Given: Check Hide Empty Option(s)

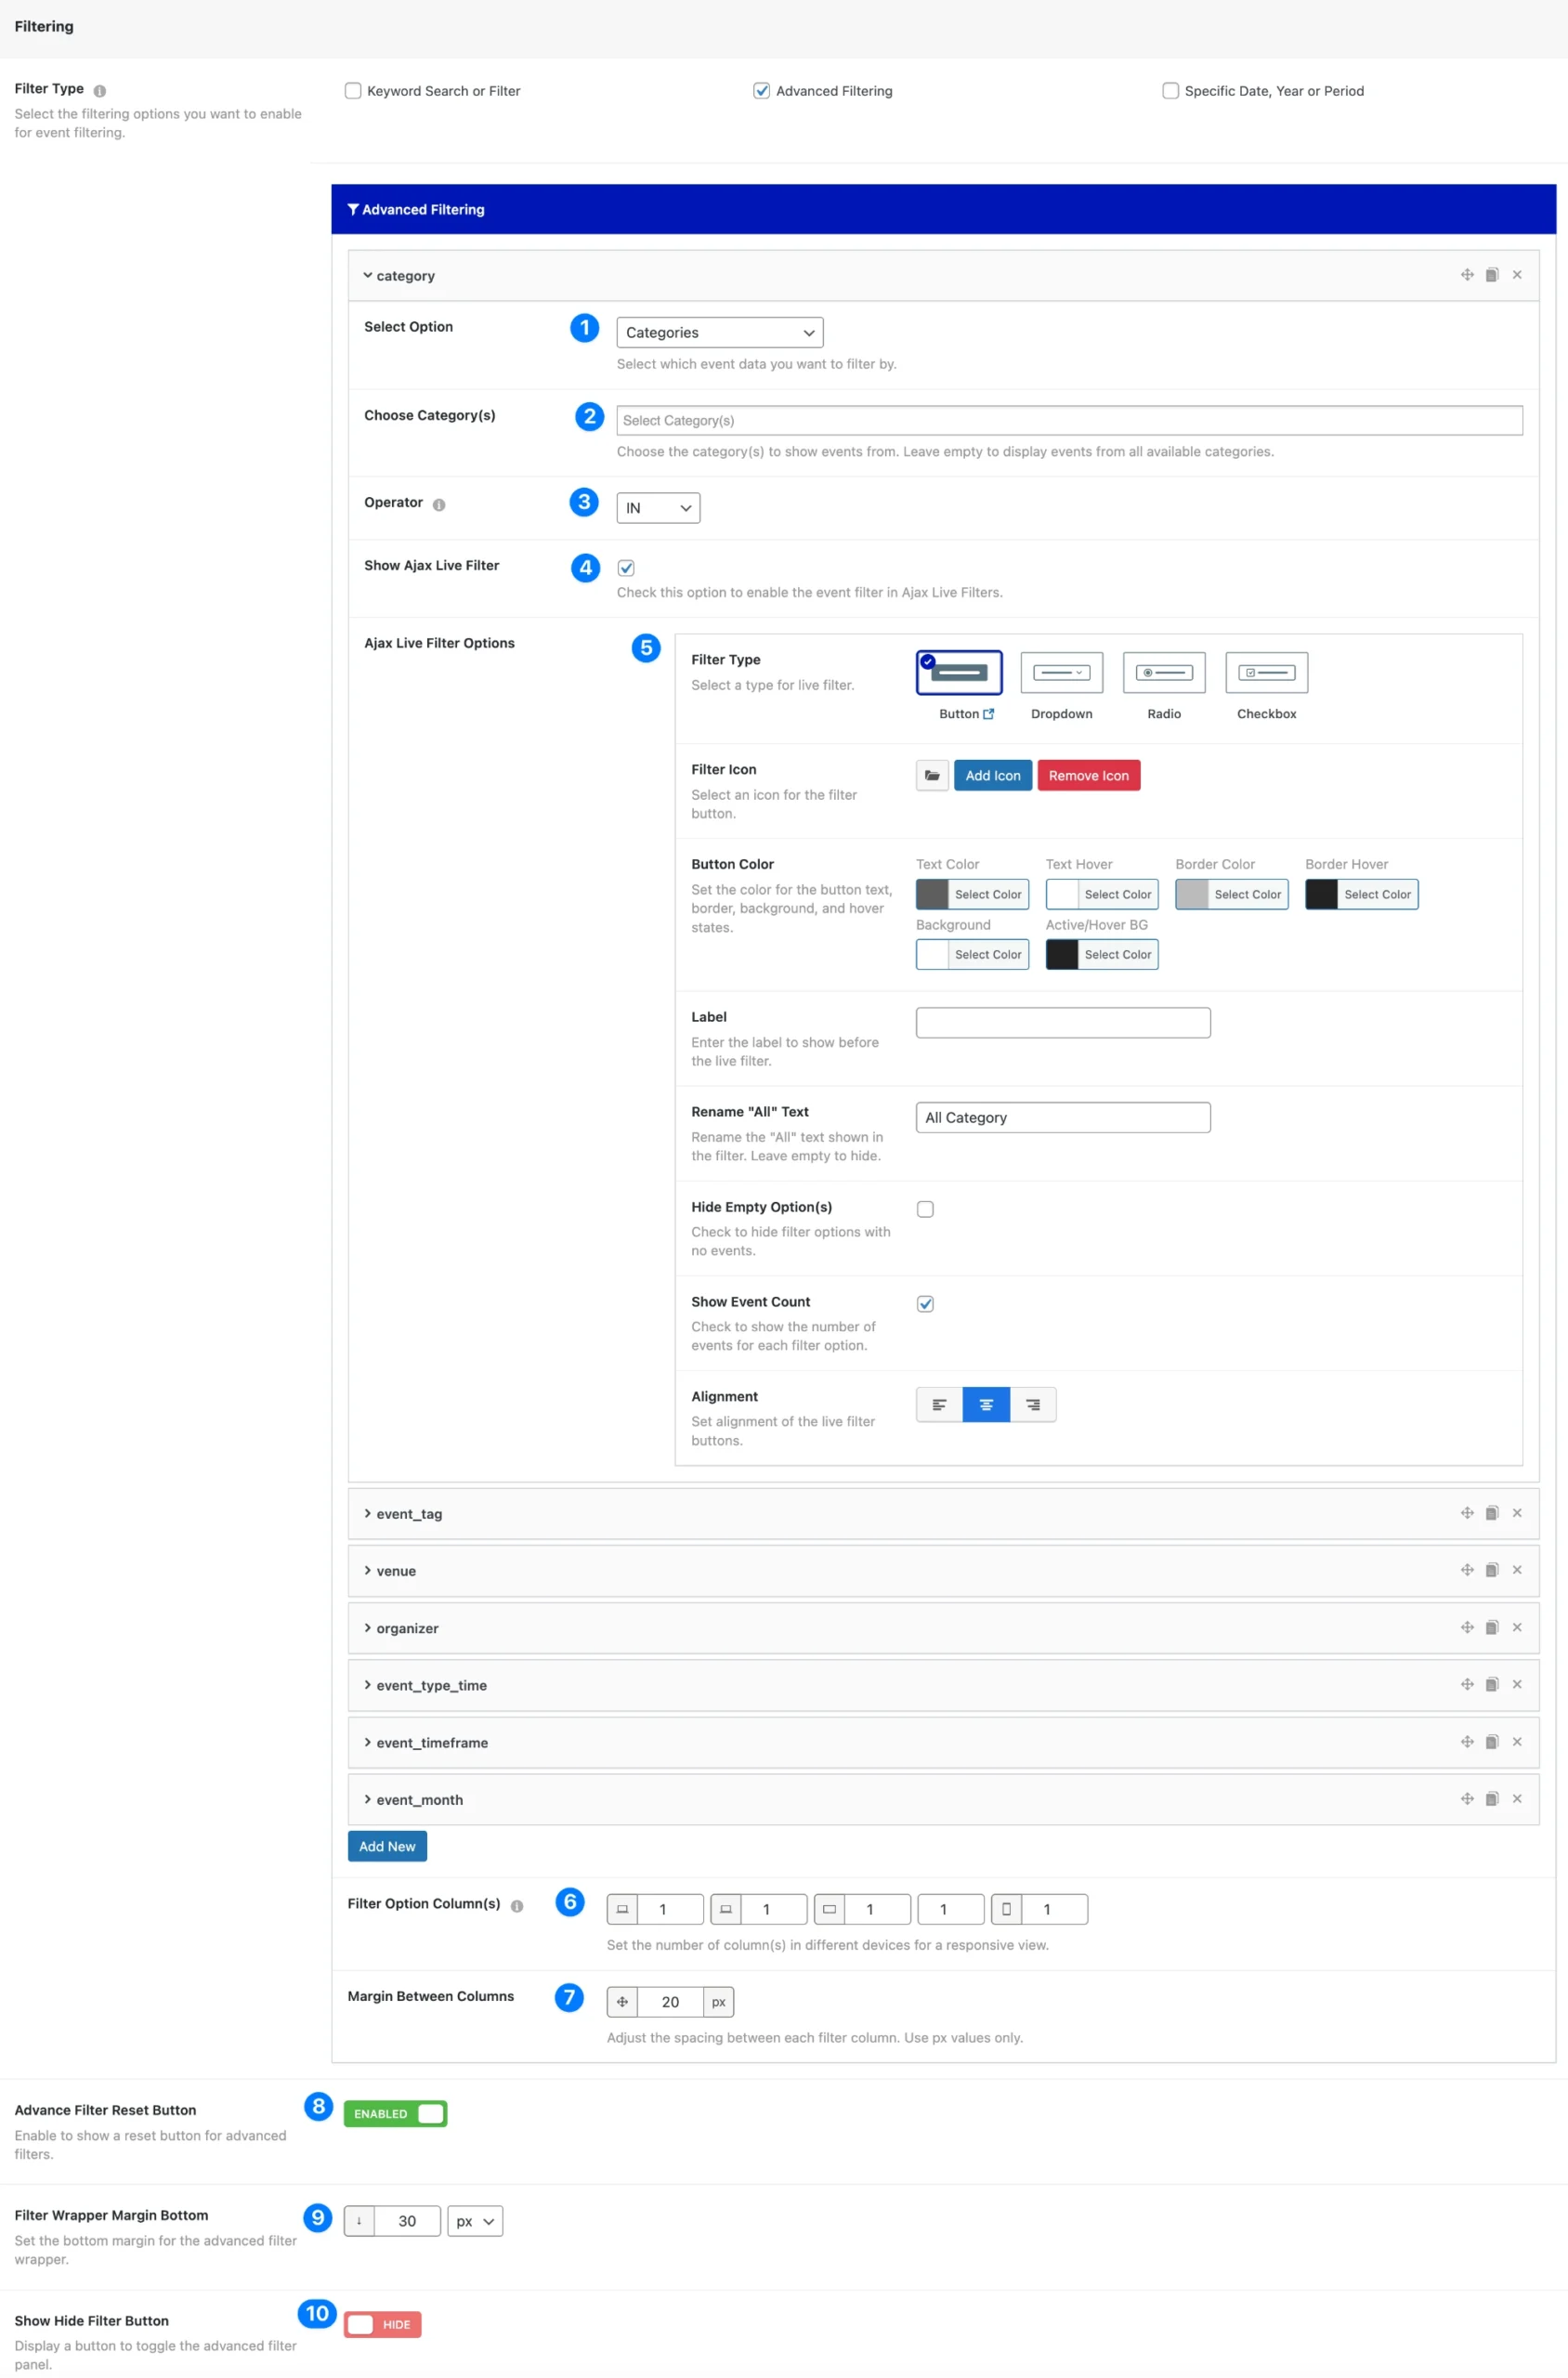Looking at the screenshot, I should coord(925,1209).
